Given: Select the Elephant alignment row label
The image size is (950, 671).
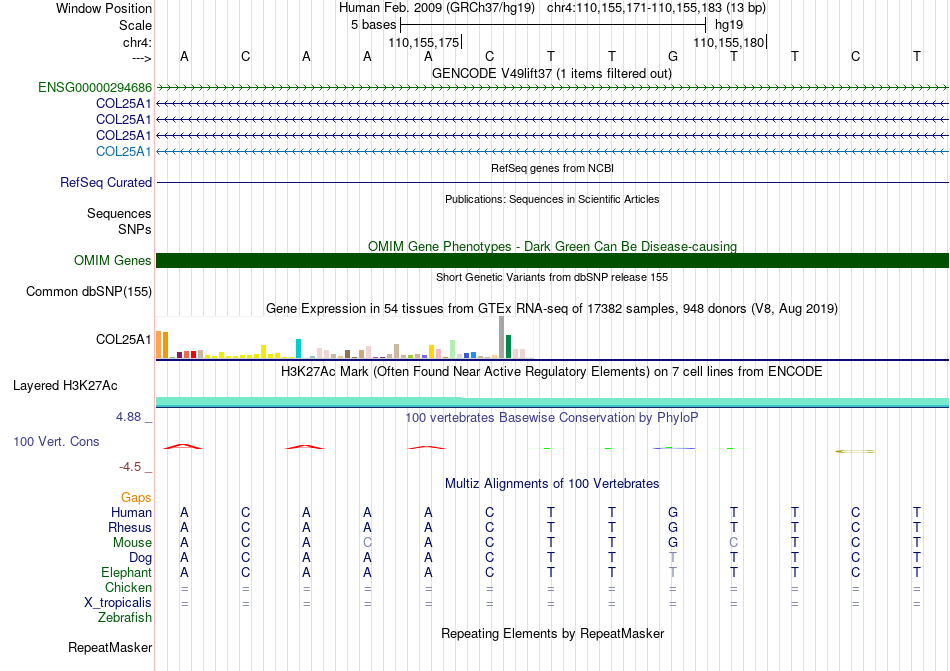Looking at the screenshot, I should [126, 572].
